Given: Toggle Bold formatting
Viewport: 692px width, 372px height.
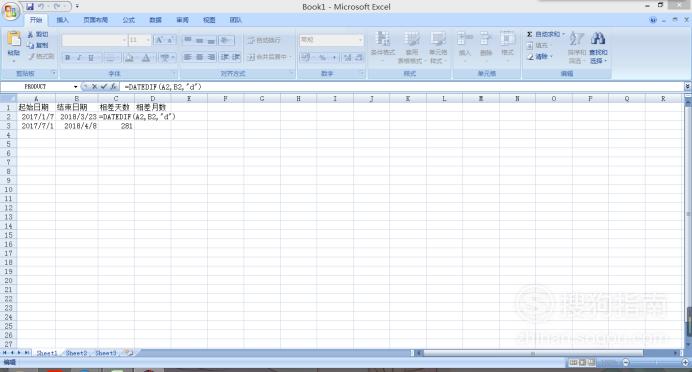Looking at the screenshot, I should click(x=68, y=57).
